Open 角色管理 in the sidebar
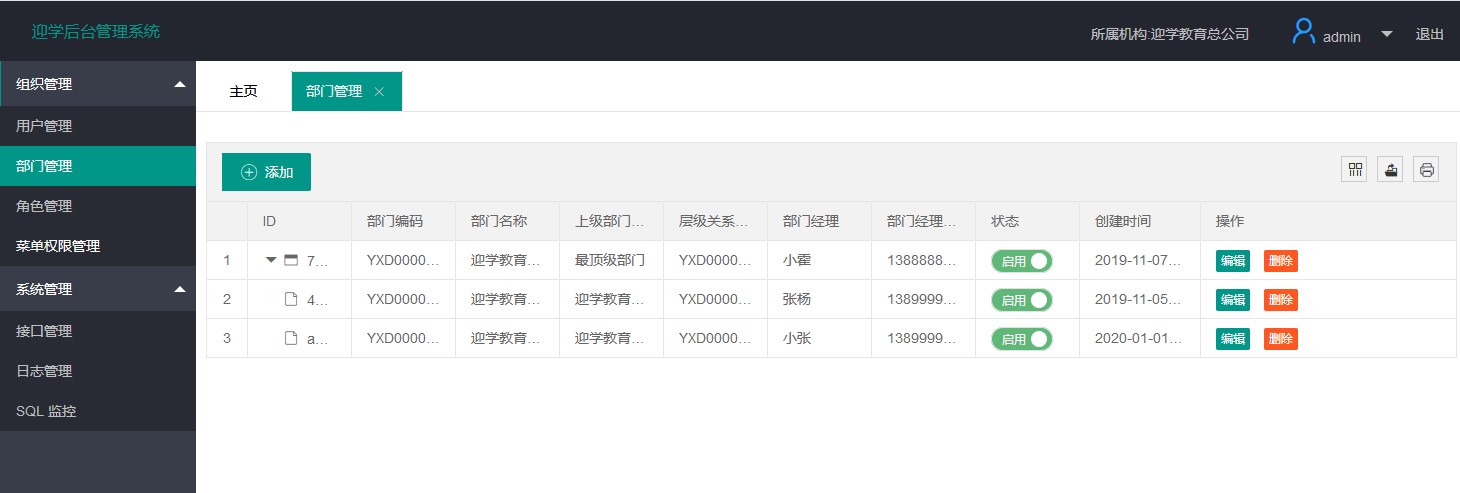This screenshot has width=1460, height=493. pyautogui.click(x=98, y=206)
